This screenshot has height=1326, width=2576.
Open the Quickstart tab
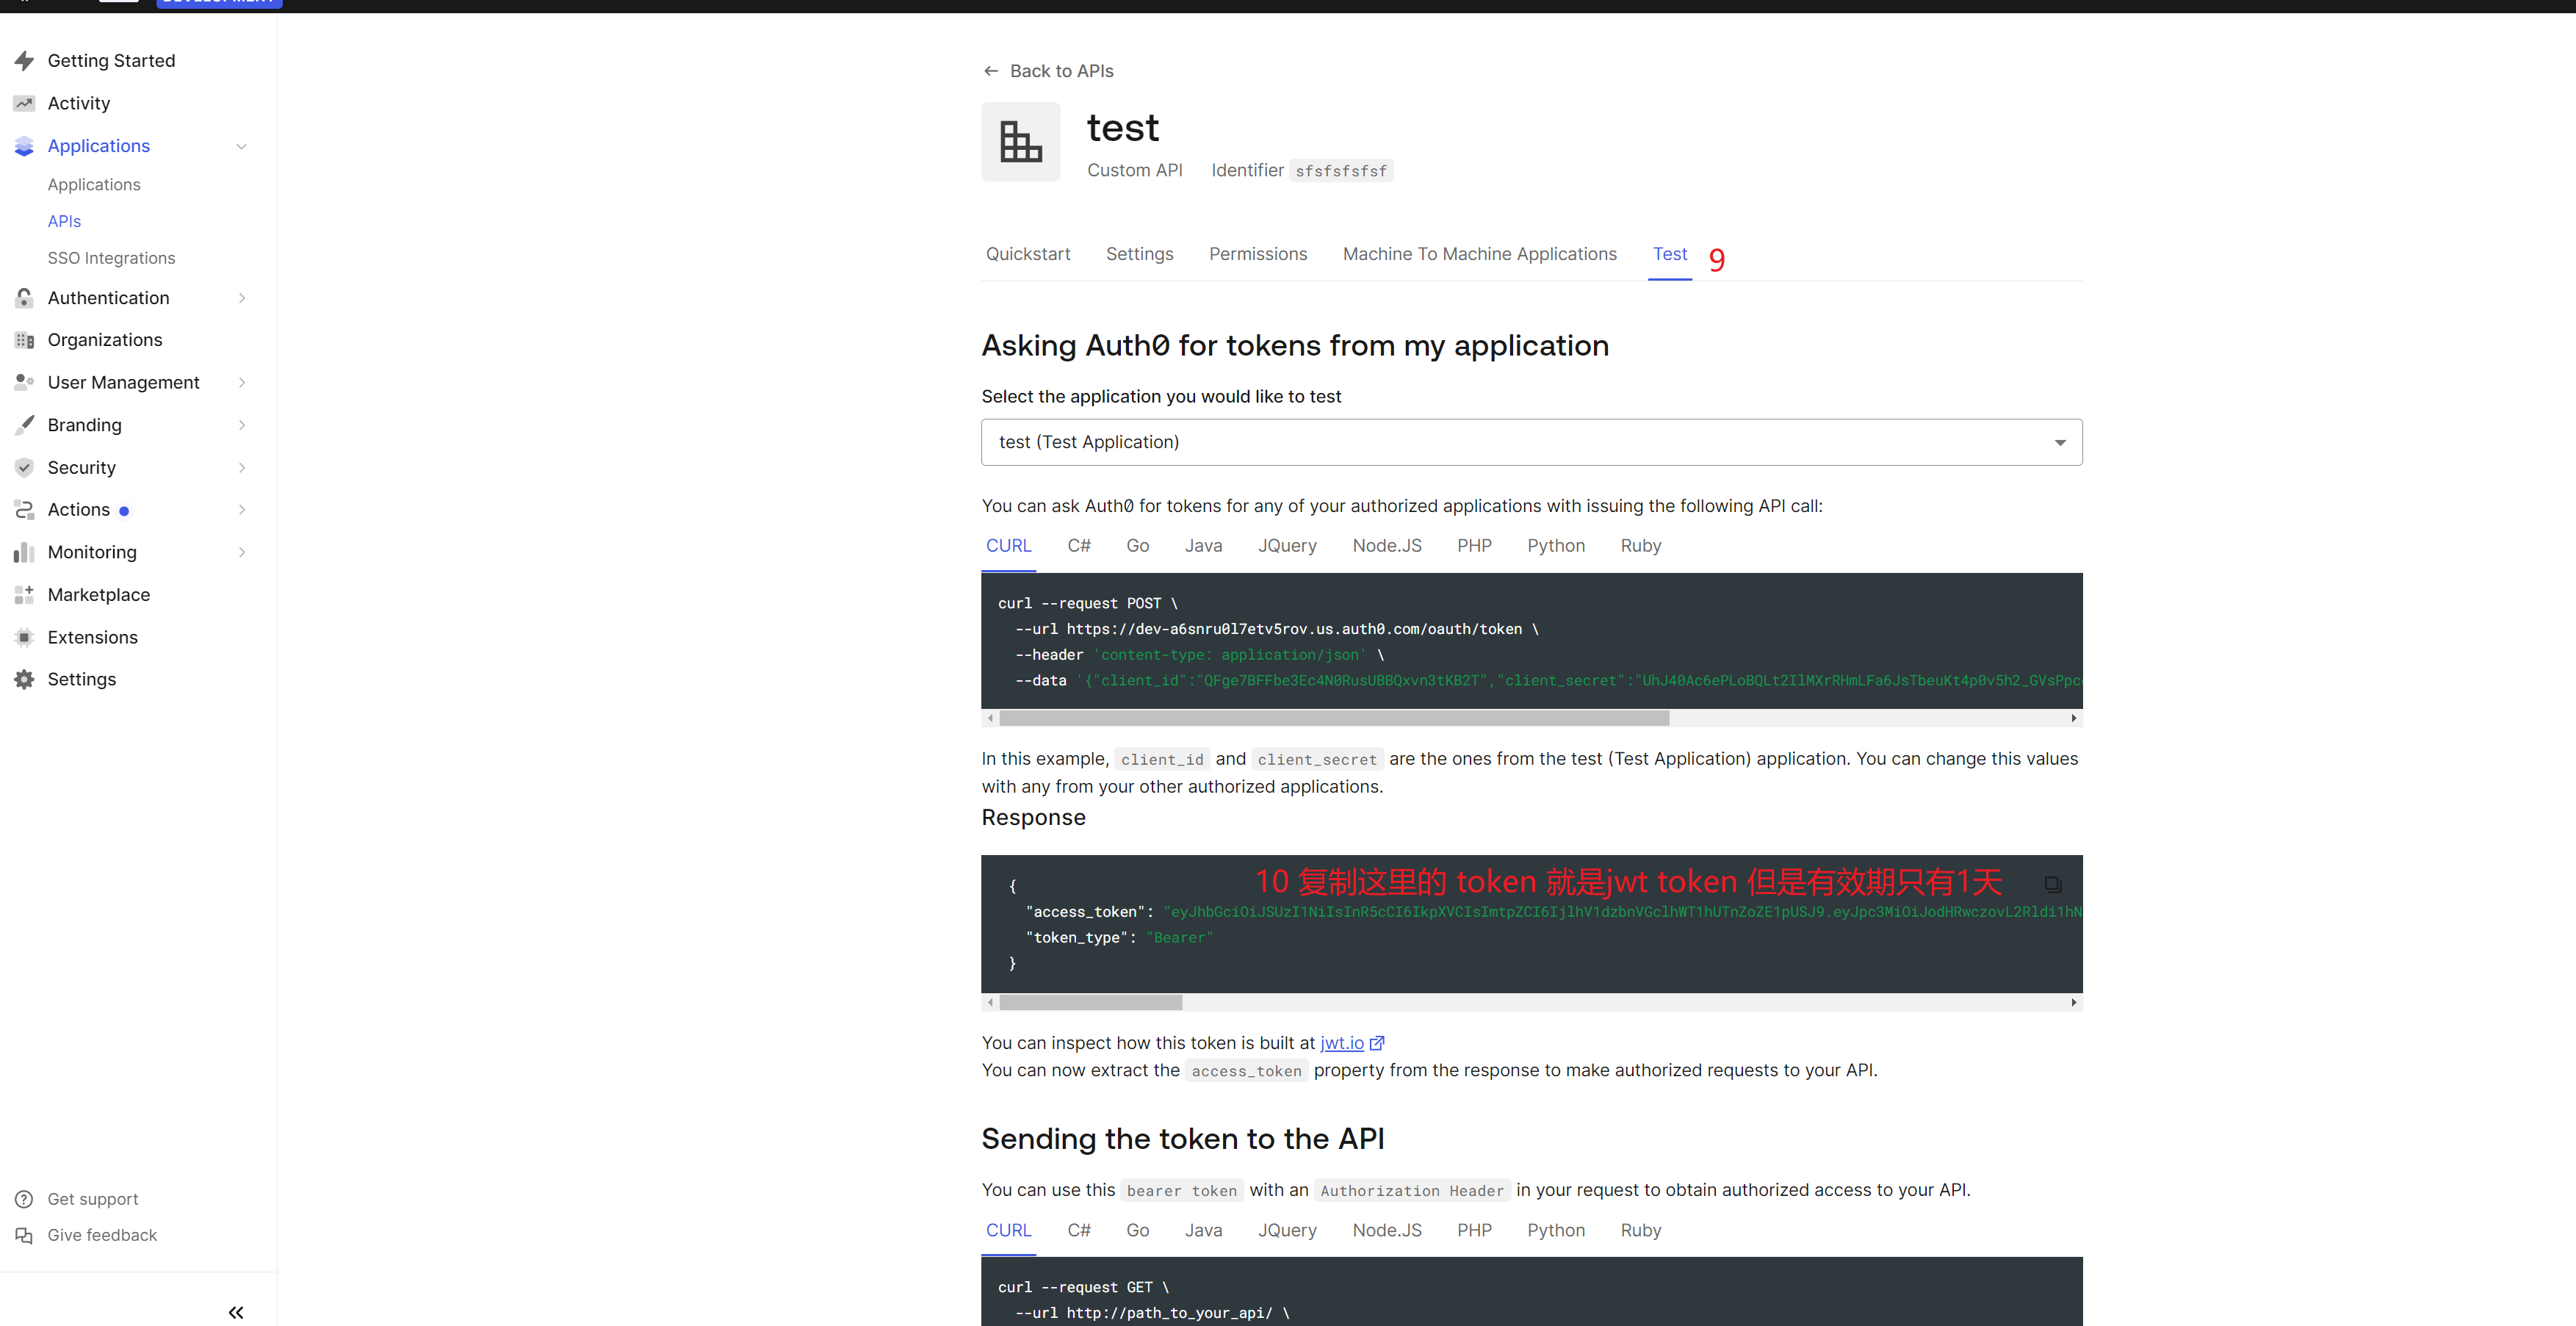point(1028,254)
